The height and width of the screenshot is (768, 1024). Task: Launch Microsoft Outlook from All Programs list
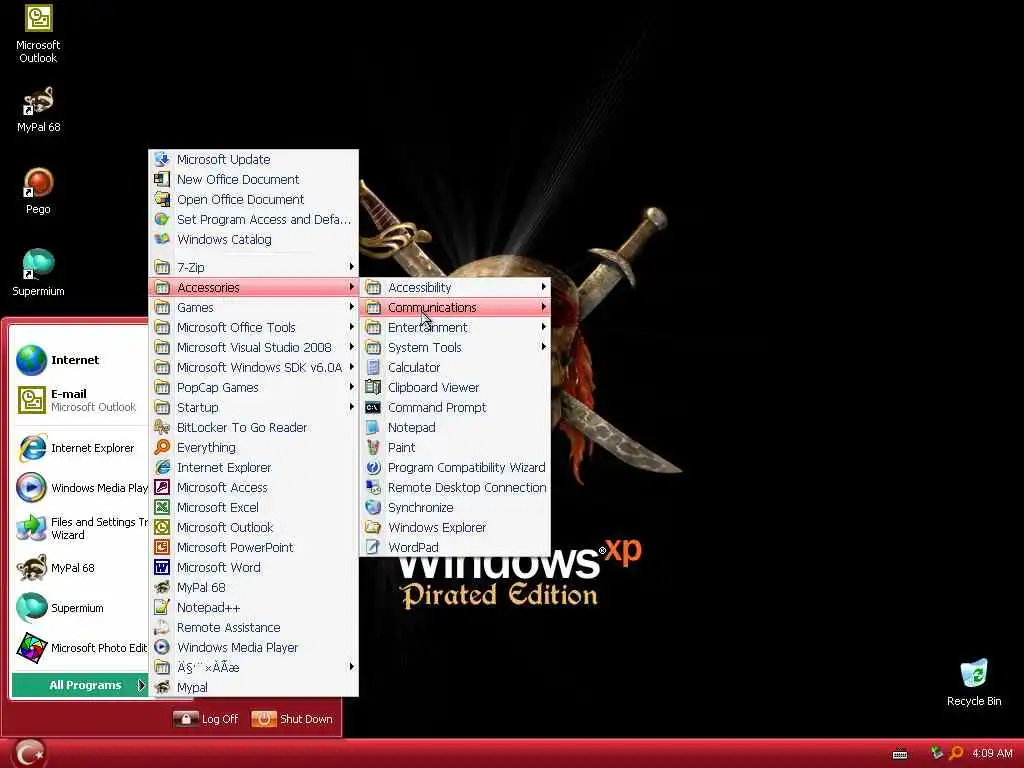pyautogui.click(x=253, y=528)
